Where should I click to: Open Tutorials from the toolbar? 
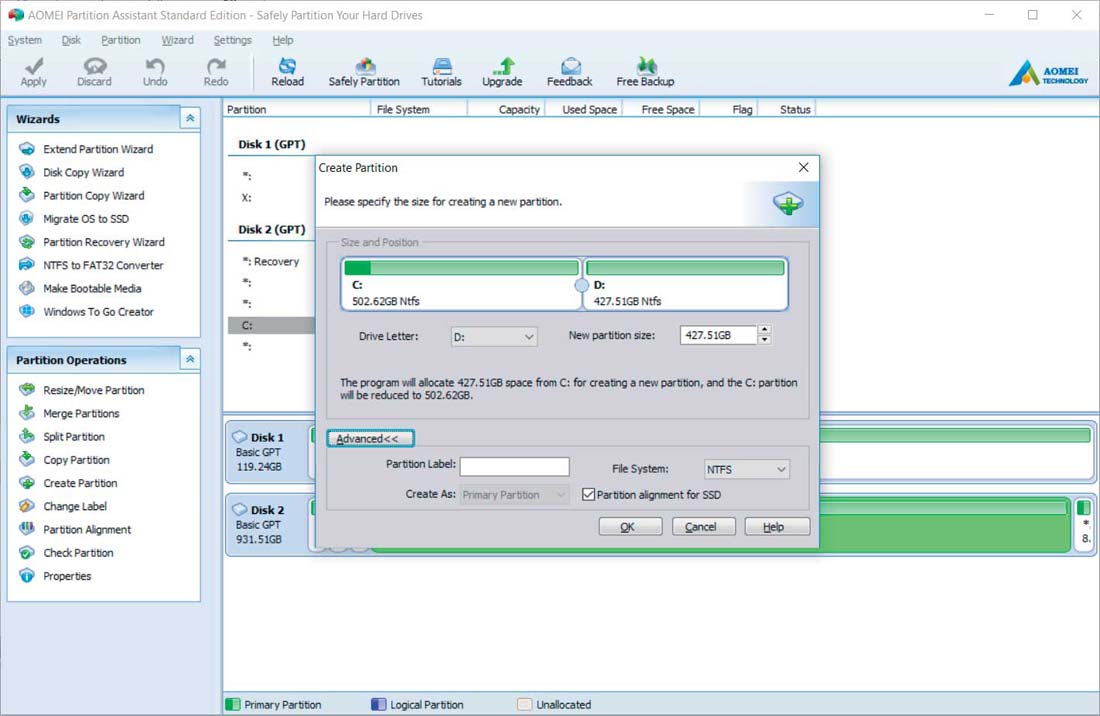click(x=441, y=72)
